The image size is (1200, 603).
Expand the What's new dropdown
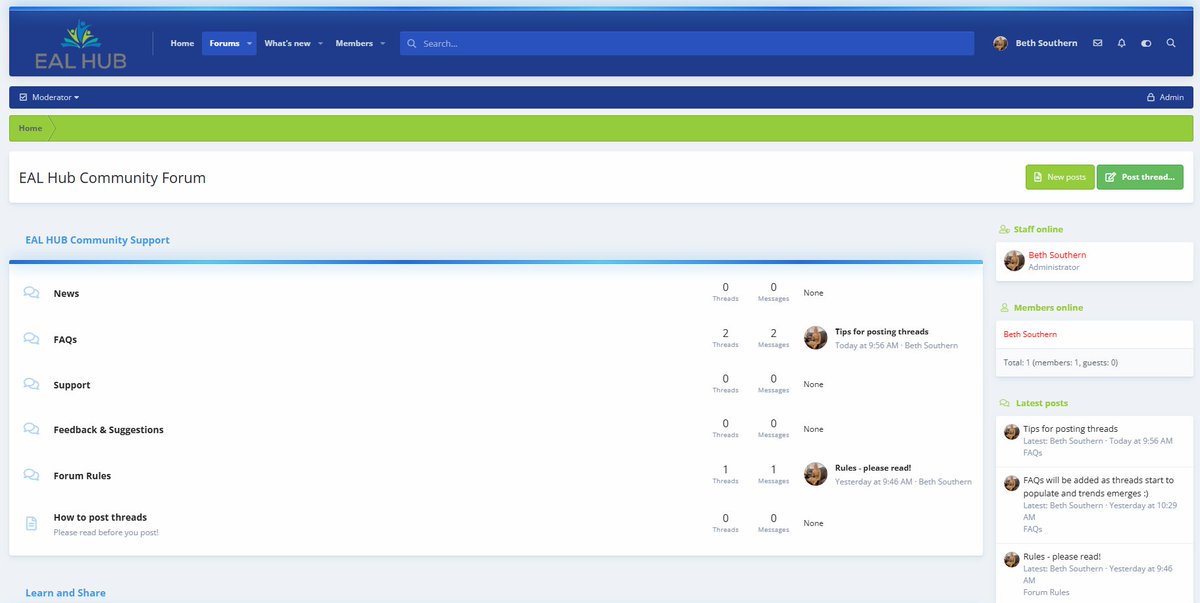tap(320, 43)
